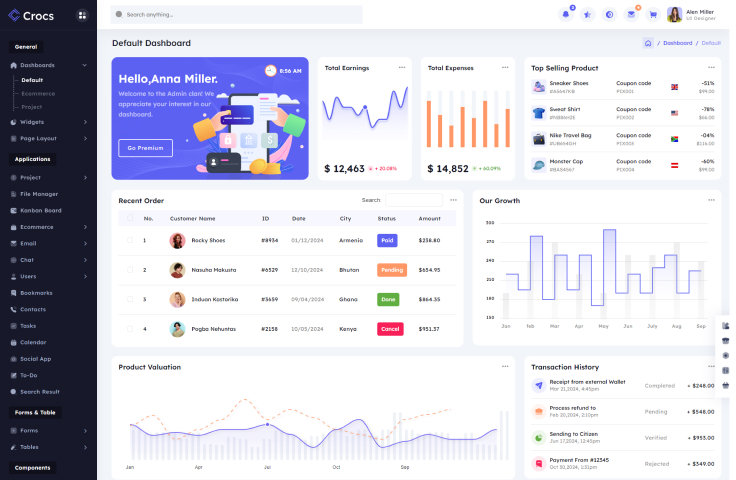Toggle dark mode icon in header

(609, 14)
